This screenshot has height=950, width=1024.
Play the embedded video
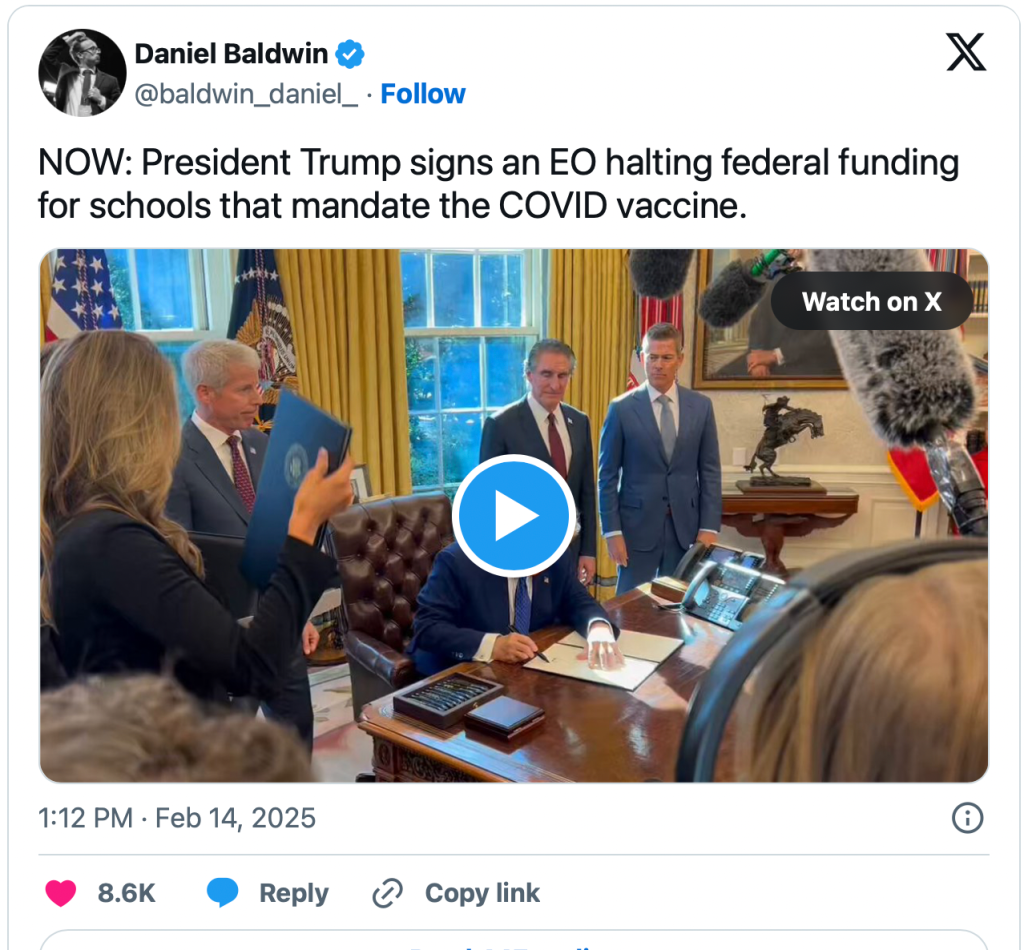pyautogui.click(x=513, y=515)
